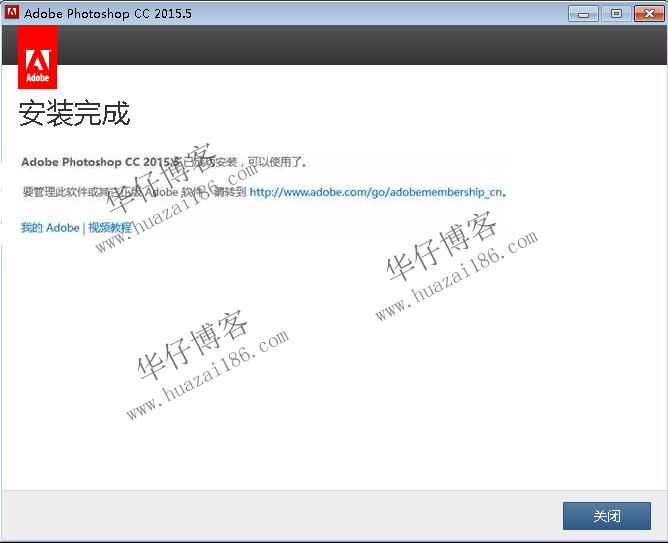
Task: Open the 视频教程 video tutorials link
Action: 110,228
